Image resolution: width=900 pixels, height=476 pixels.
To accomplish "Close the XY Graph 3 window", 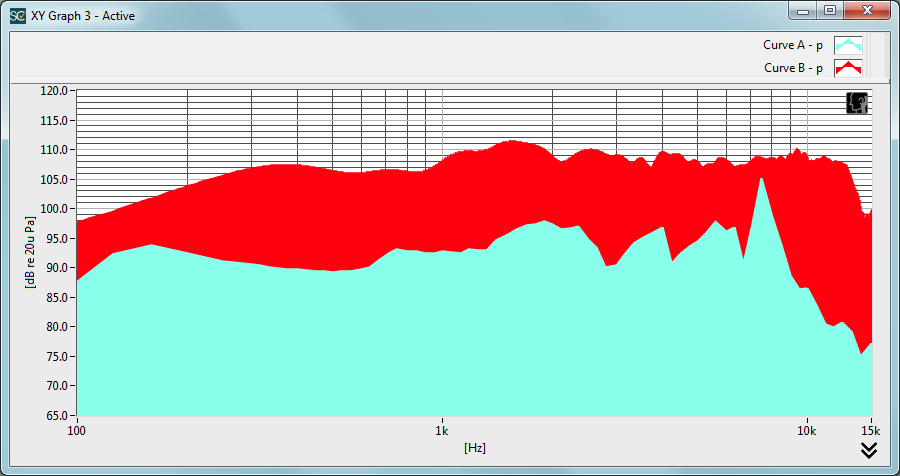I will [868, 11].
